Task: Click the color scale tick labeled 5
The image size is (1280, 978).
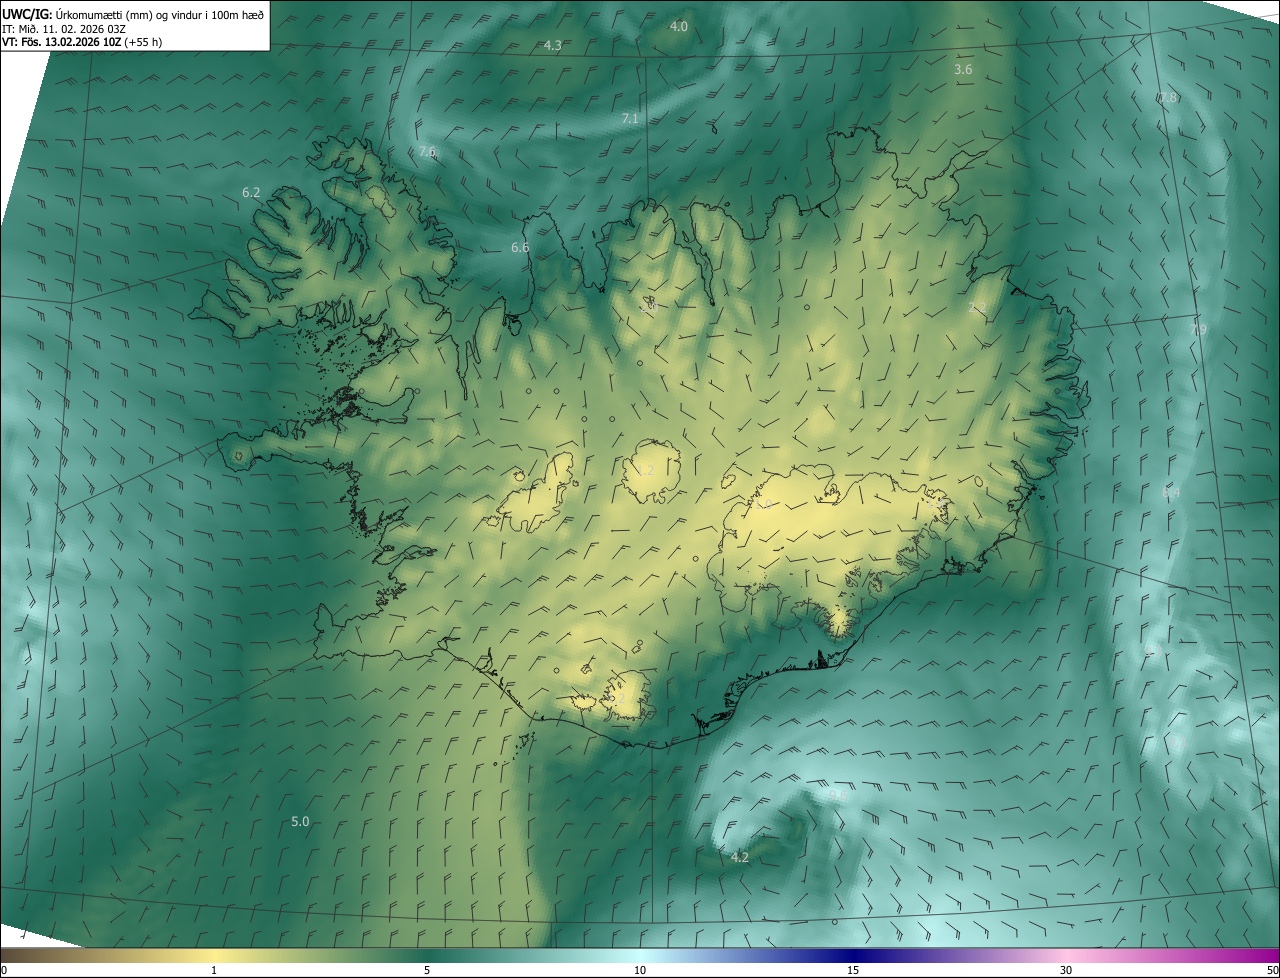Action: coord(427,970)
